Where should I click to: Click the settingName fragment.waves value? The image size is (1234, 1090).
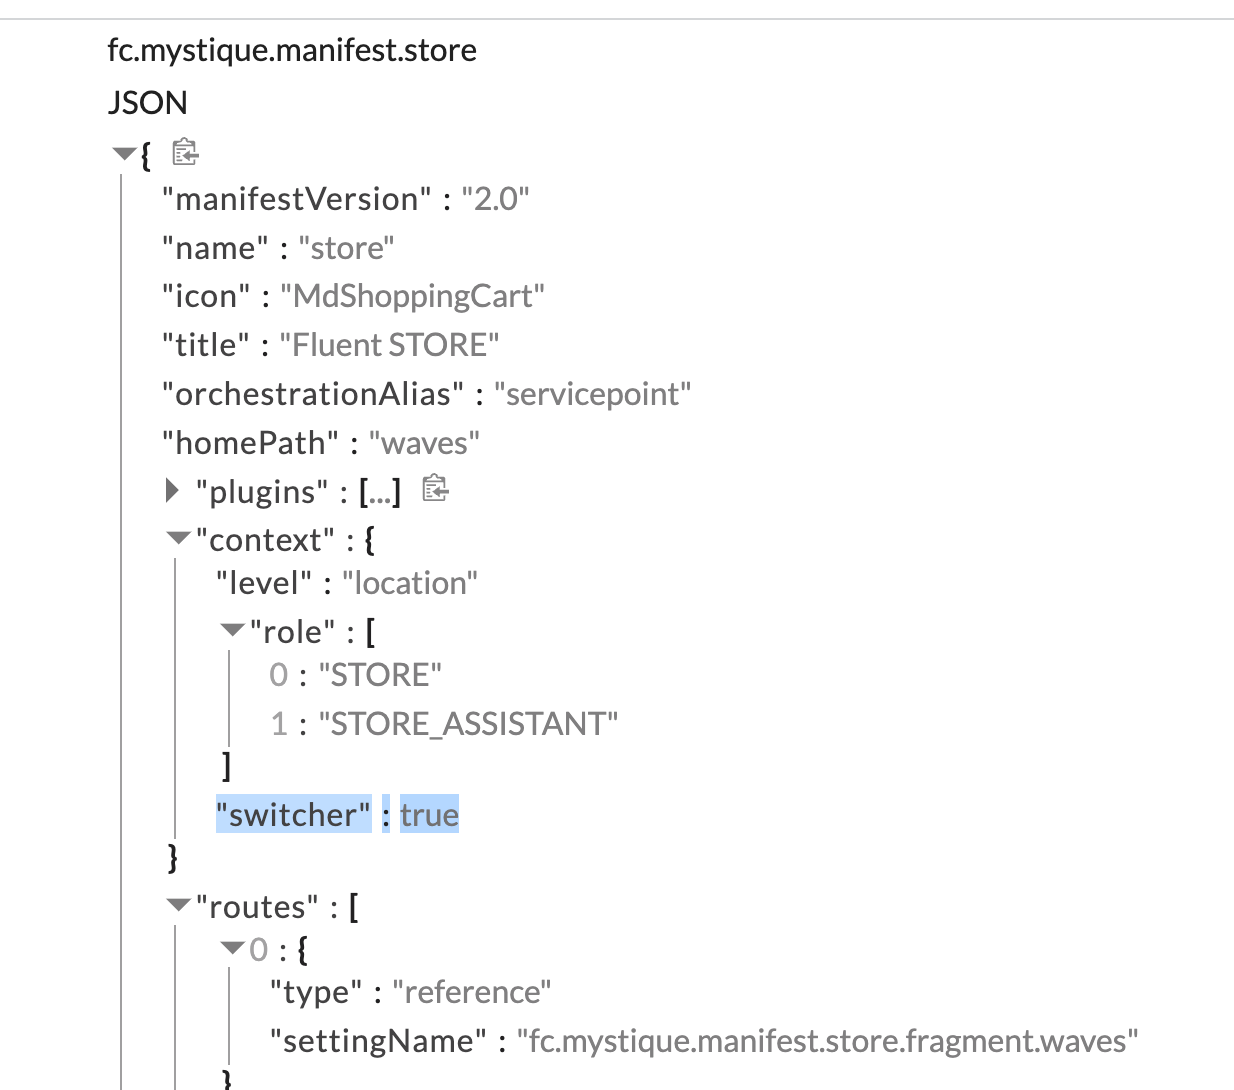coord(827,1041)
